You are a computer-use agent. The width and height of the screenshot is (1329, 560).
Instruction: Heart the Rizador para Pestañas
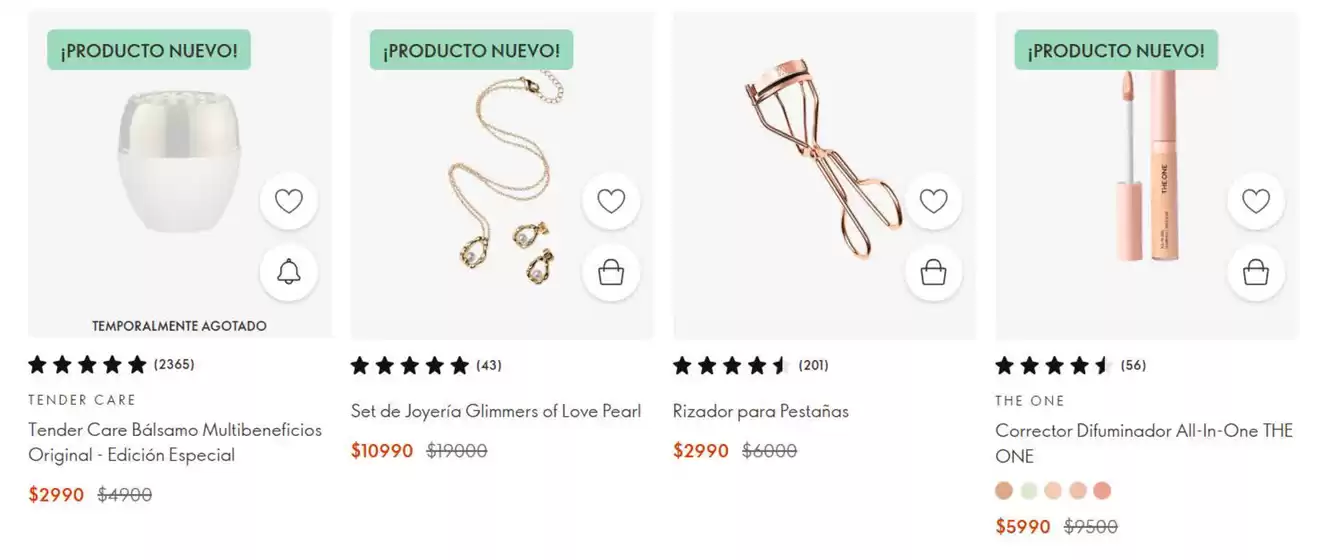933,201
